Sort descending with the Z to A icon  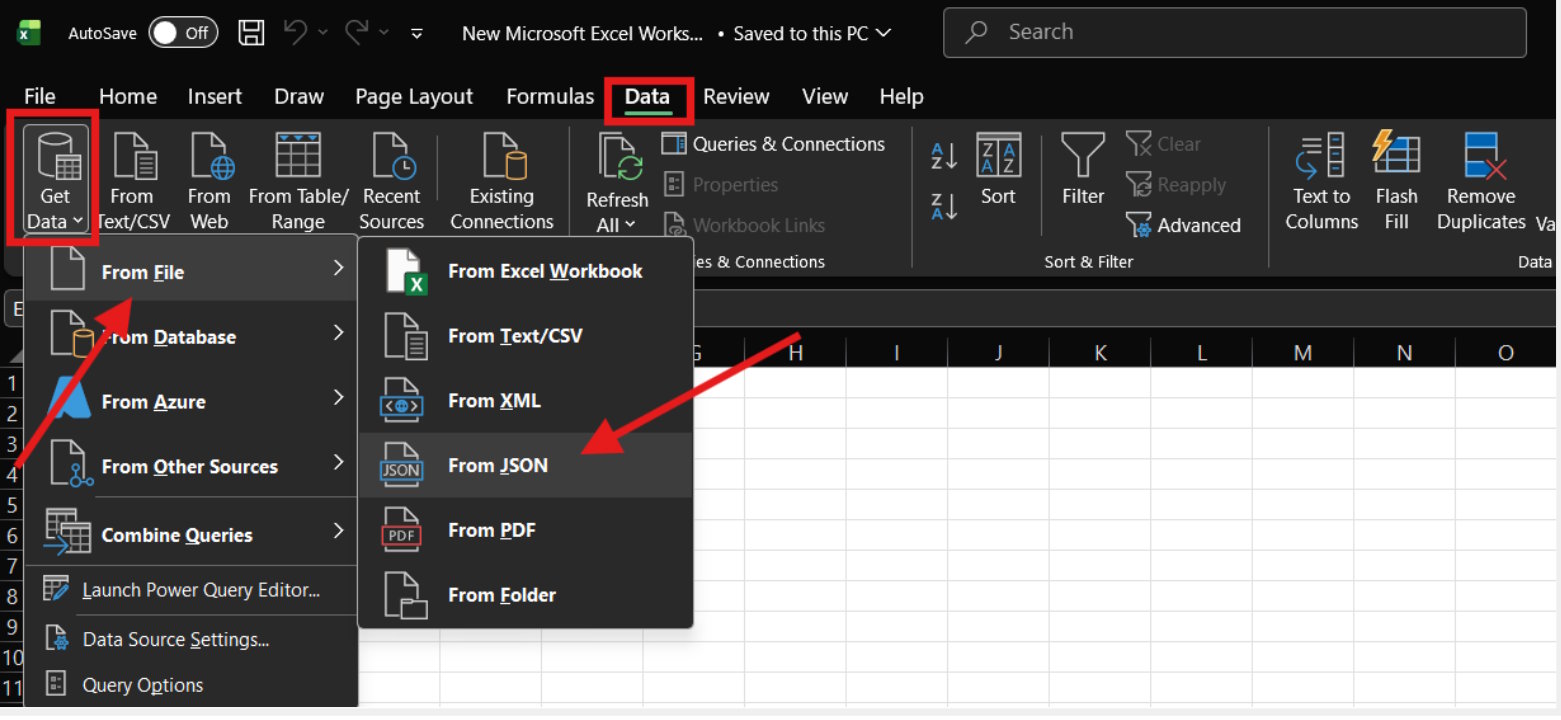click(x=944, y=205)
